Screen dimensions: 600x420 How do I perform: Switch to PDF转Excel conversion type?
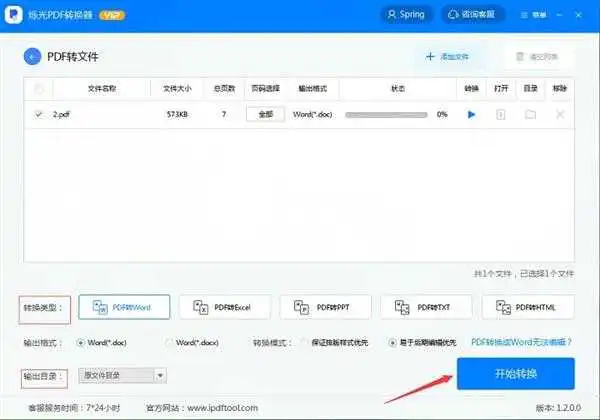224,307
